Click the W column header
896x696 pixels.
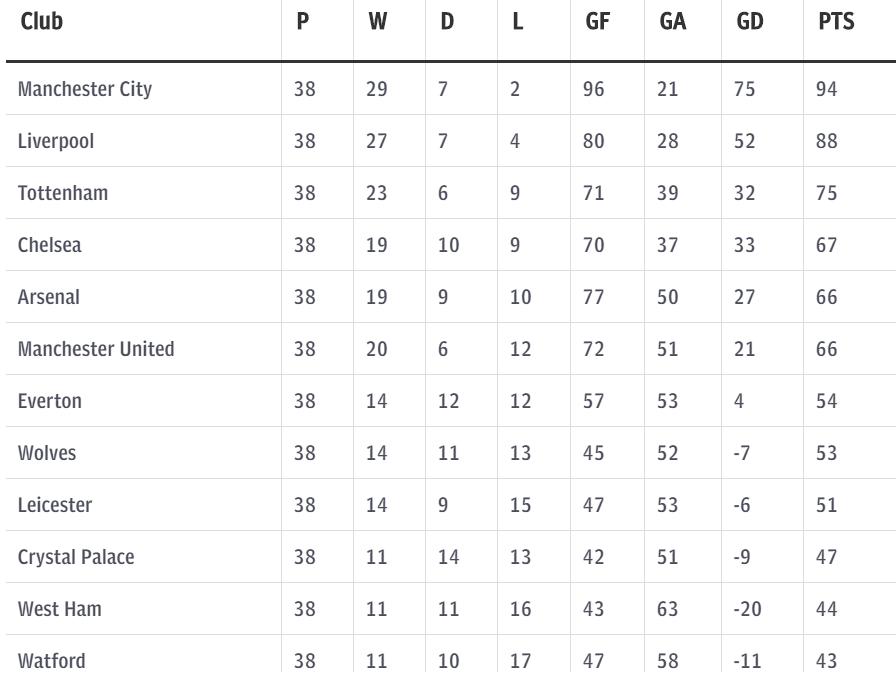coord(378,22)
